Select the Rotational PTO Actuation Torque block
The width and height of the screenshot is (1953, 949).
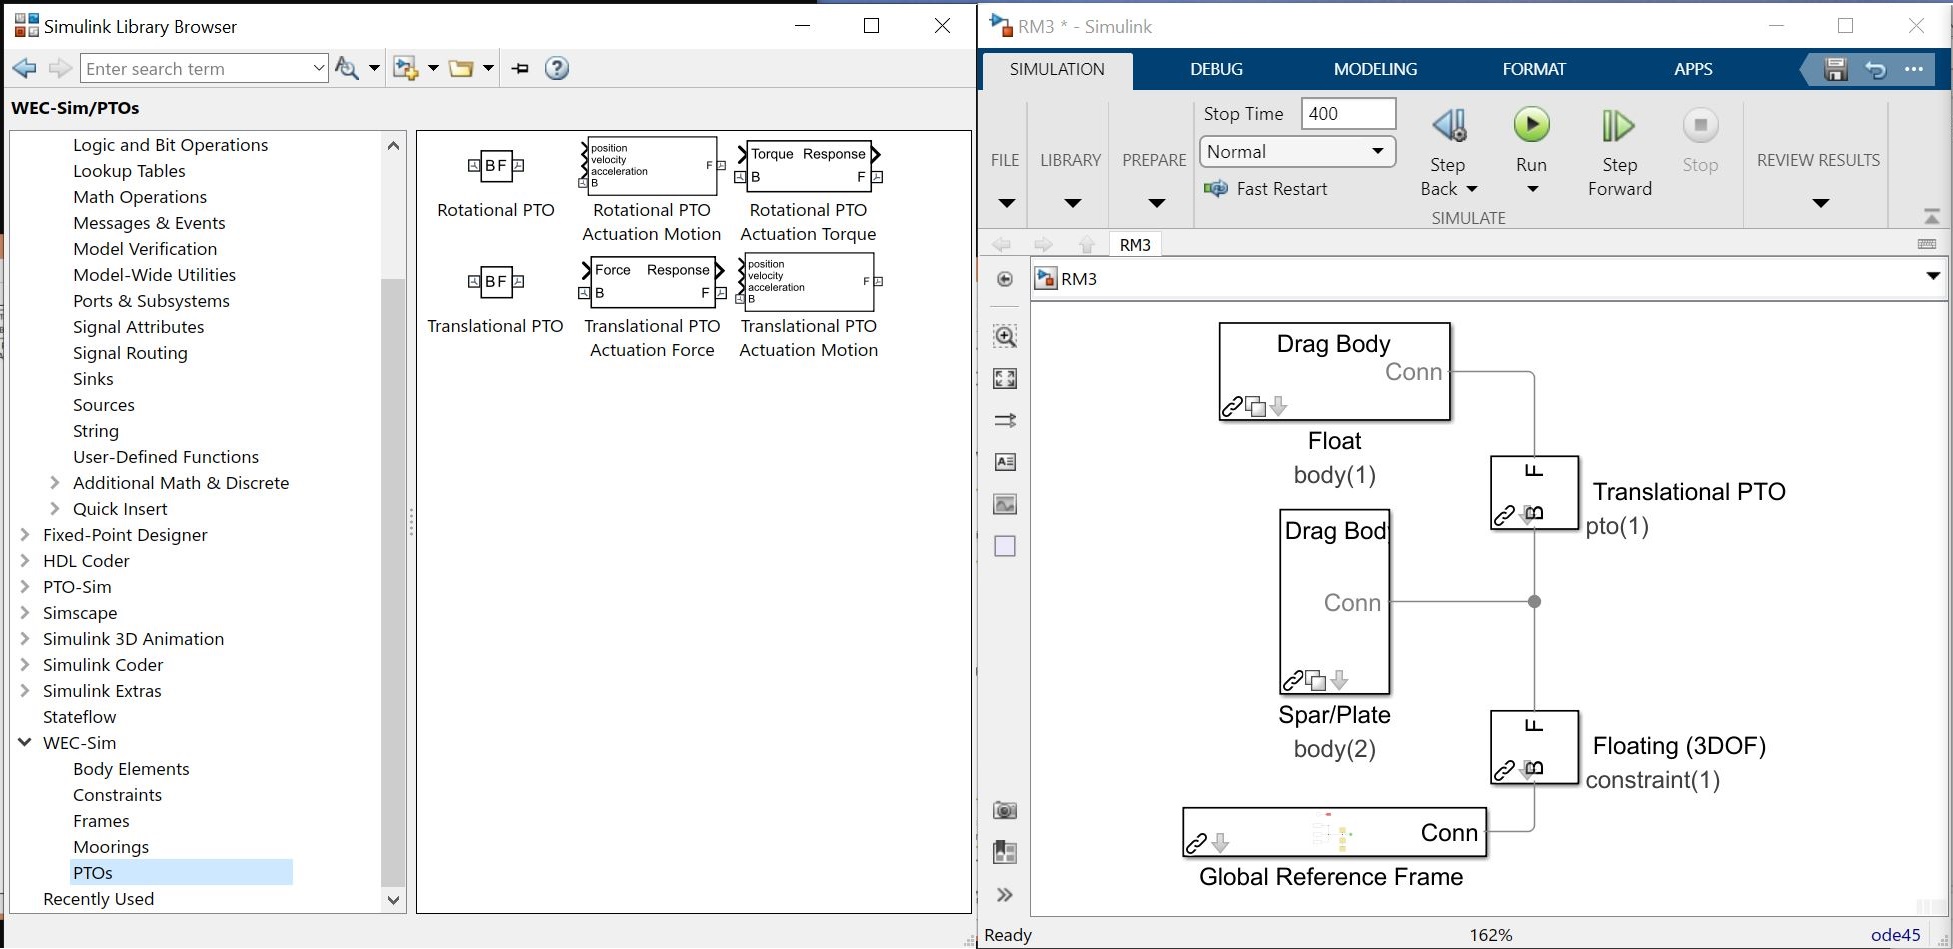tap(809, 166)
